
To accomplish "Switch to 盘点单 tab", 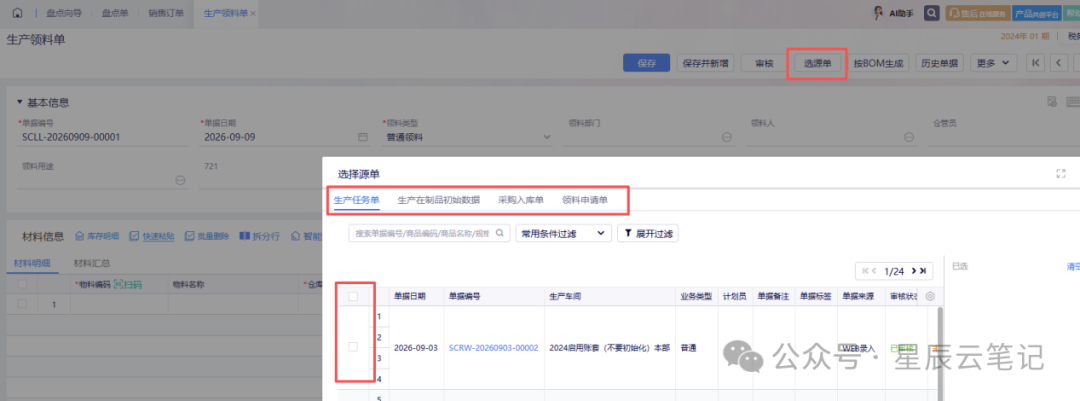I will [114, 14].
